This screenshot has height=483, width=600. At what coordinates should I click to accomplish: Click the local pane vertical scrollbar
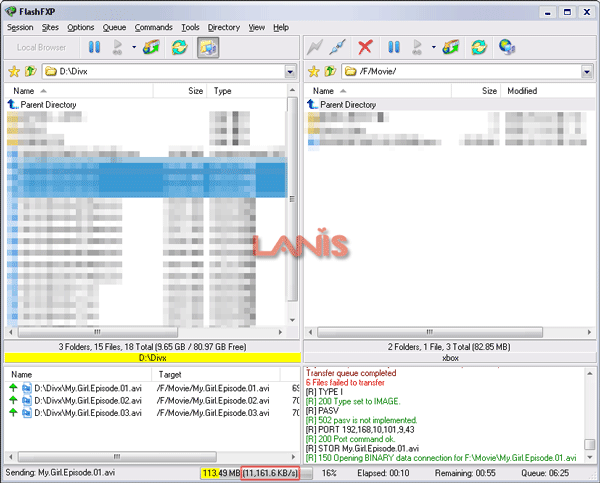click(x=292, y=199)
